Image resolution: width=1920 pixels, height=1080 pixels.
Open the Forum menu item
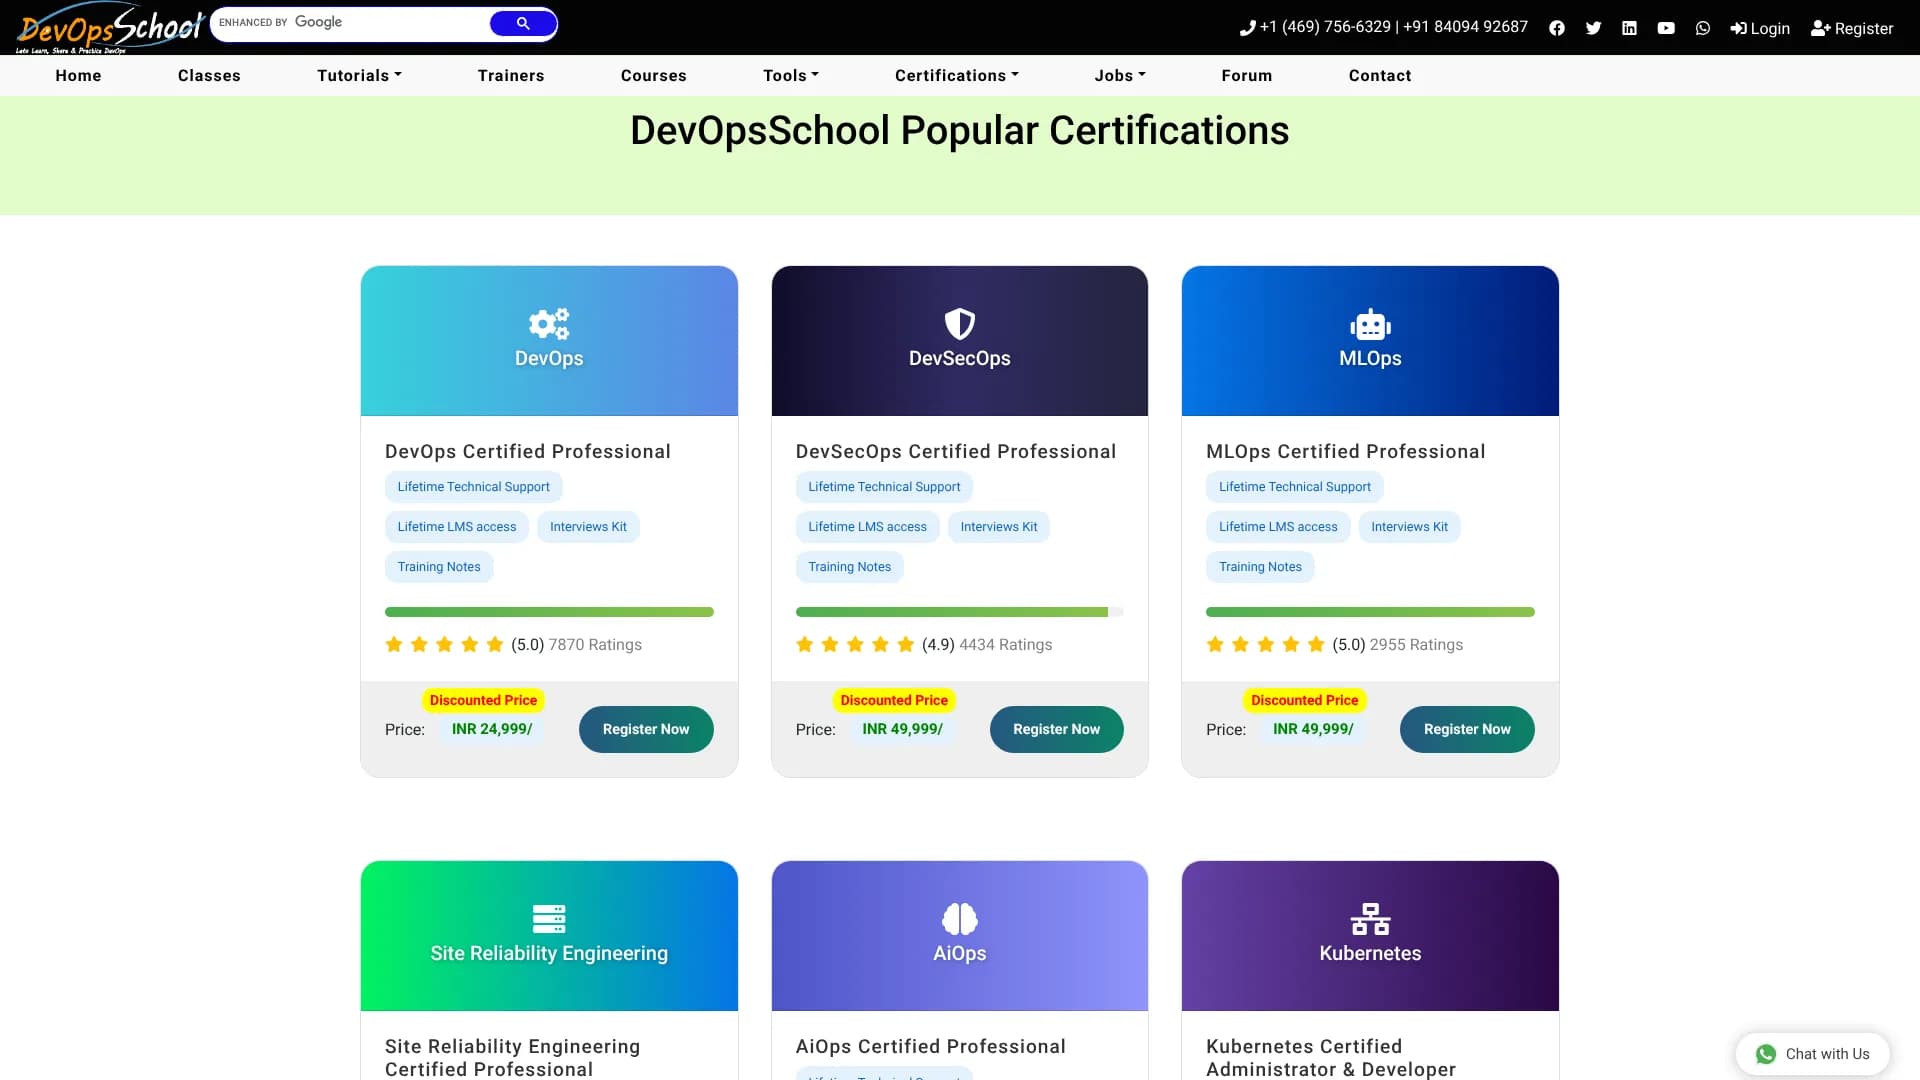click(1247, 75)
